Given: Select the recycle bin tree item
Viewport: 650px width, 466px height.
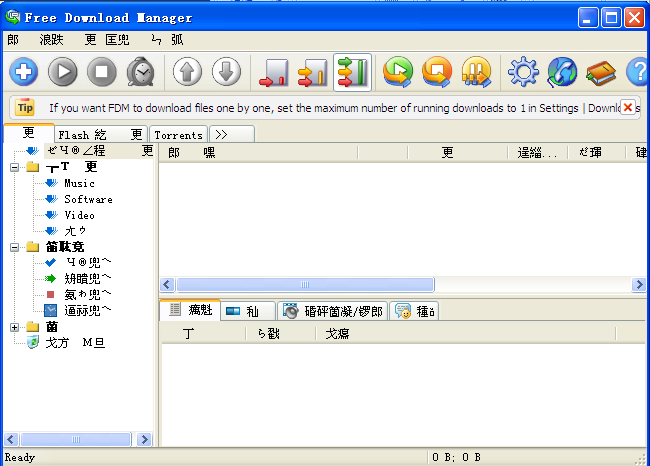Looking at the screenshot, I should [75, 343].
